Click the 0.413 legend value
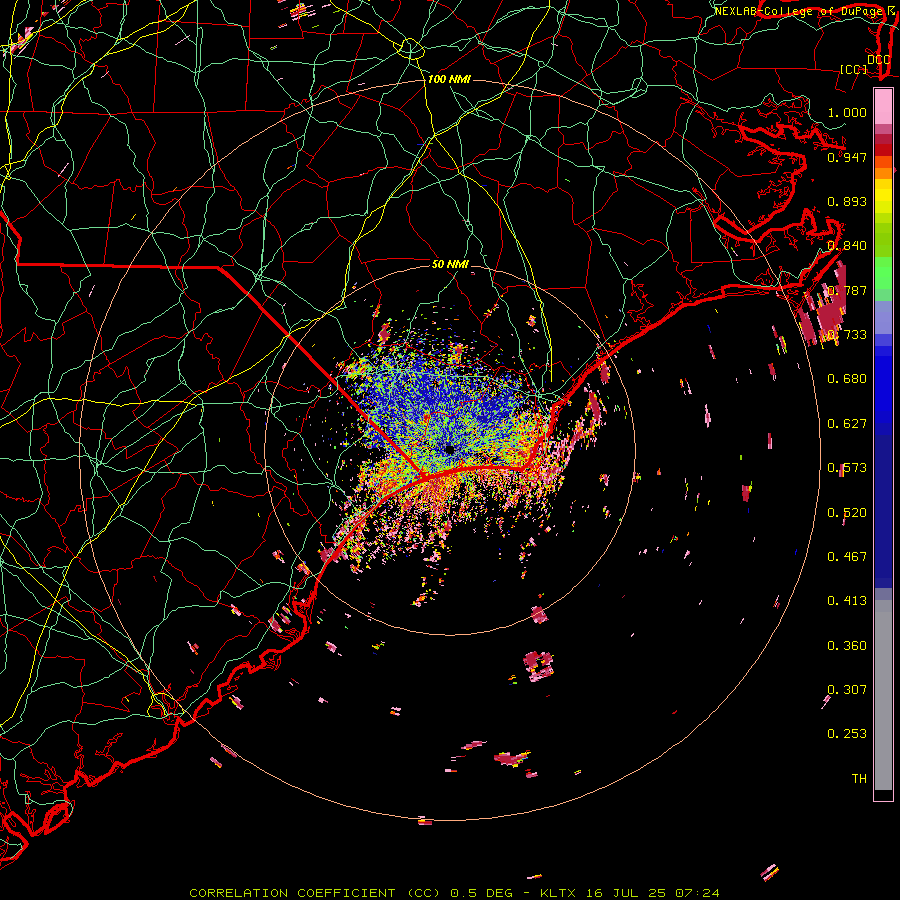The height and width of the screenshot is (900, 900). click(x=847, y=601)
